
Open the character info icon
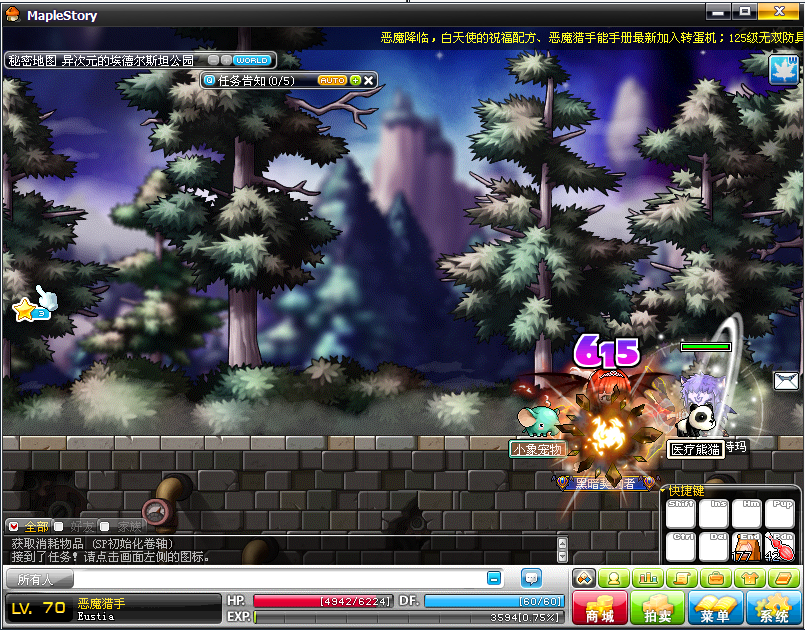[x=614, y=579]
